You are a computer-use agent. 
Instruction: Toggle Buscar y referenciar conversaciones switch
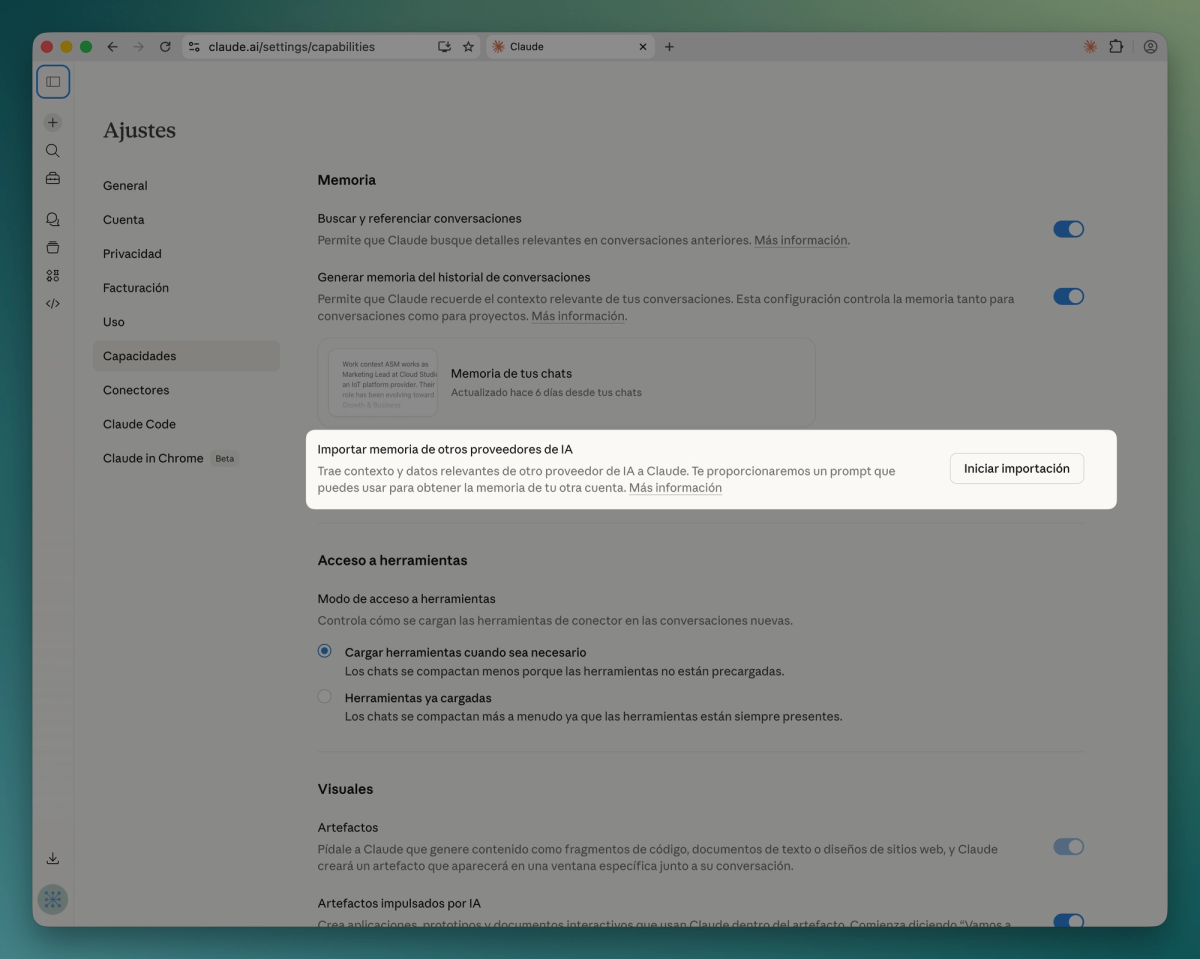click(1068, 229)
